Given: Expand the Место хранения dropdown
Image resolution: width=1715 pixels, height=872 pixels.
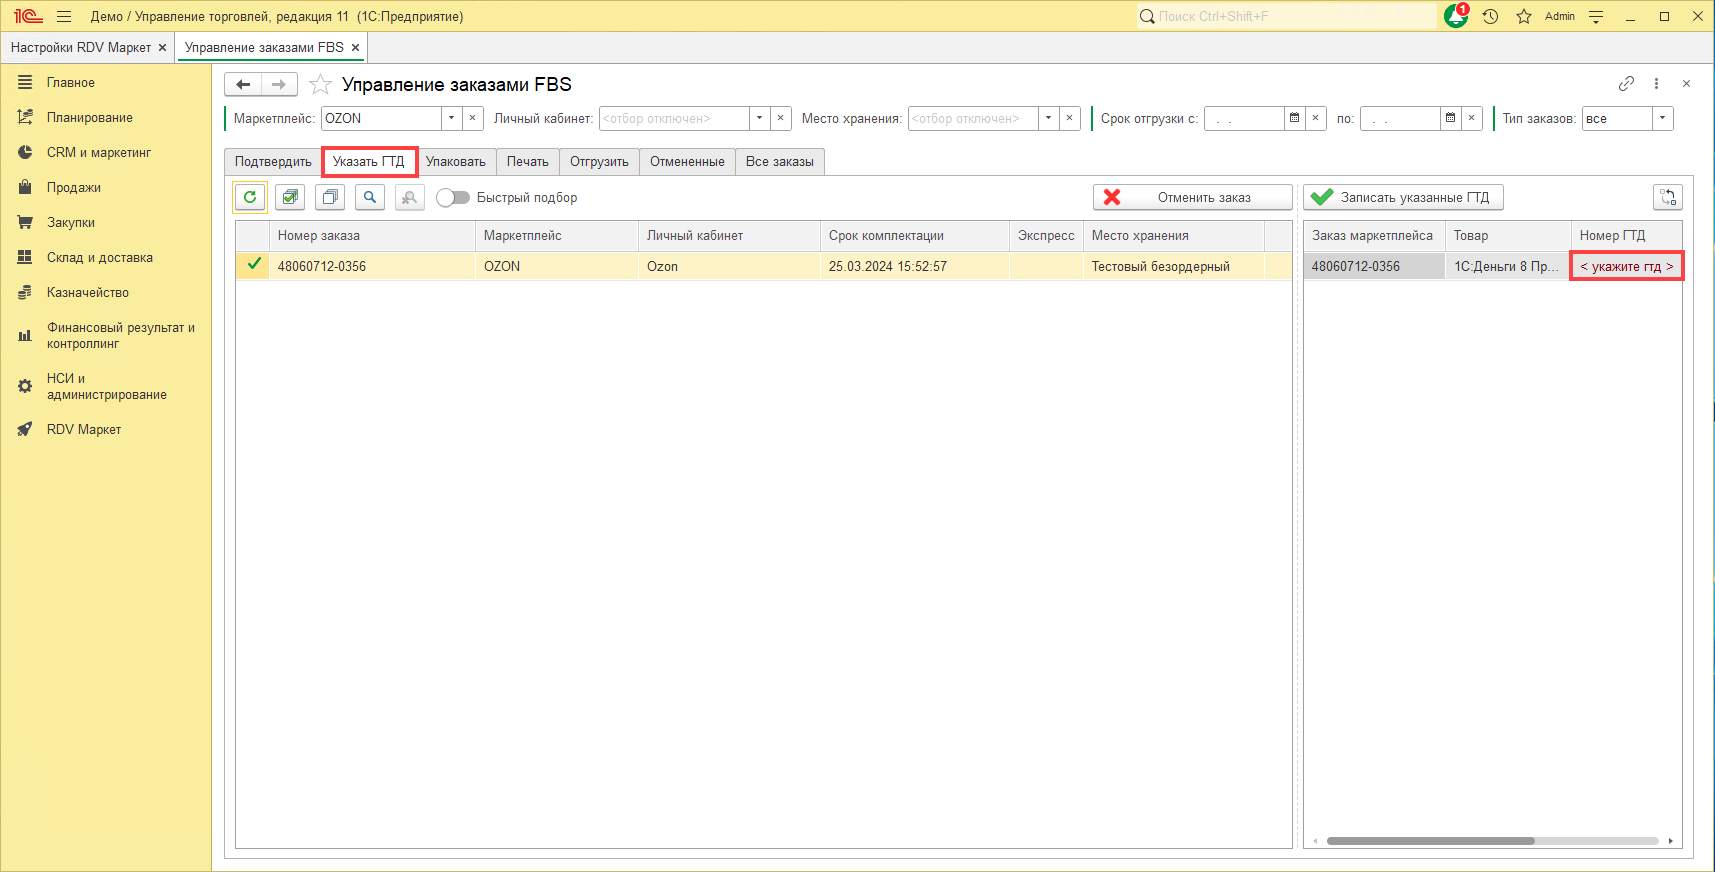Looking at the screenshot, I should [x=1049, y=118].
